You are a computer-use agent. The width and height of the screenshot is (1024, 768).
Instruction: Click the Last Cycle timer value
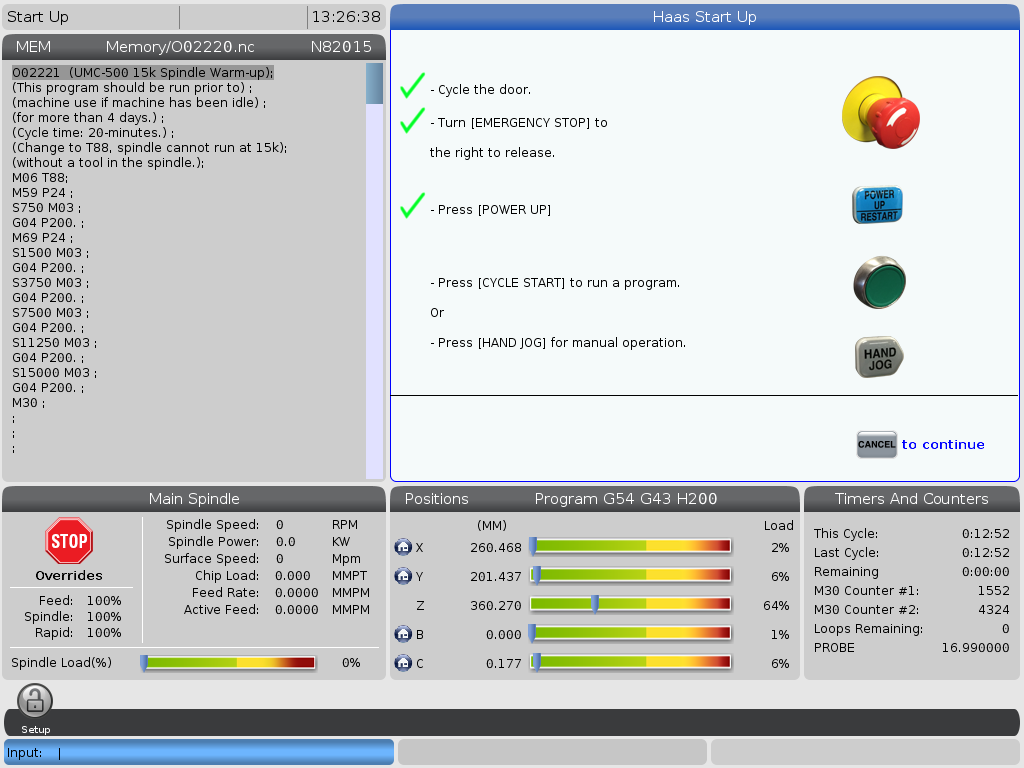[x=985, y=552]
